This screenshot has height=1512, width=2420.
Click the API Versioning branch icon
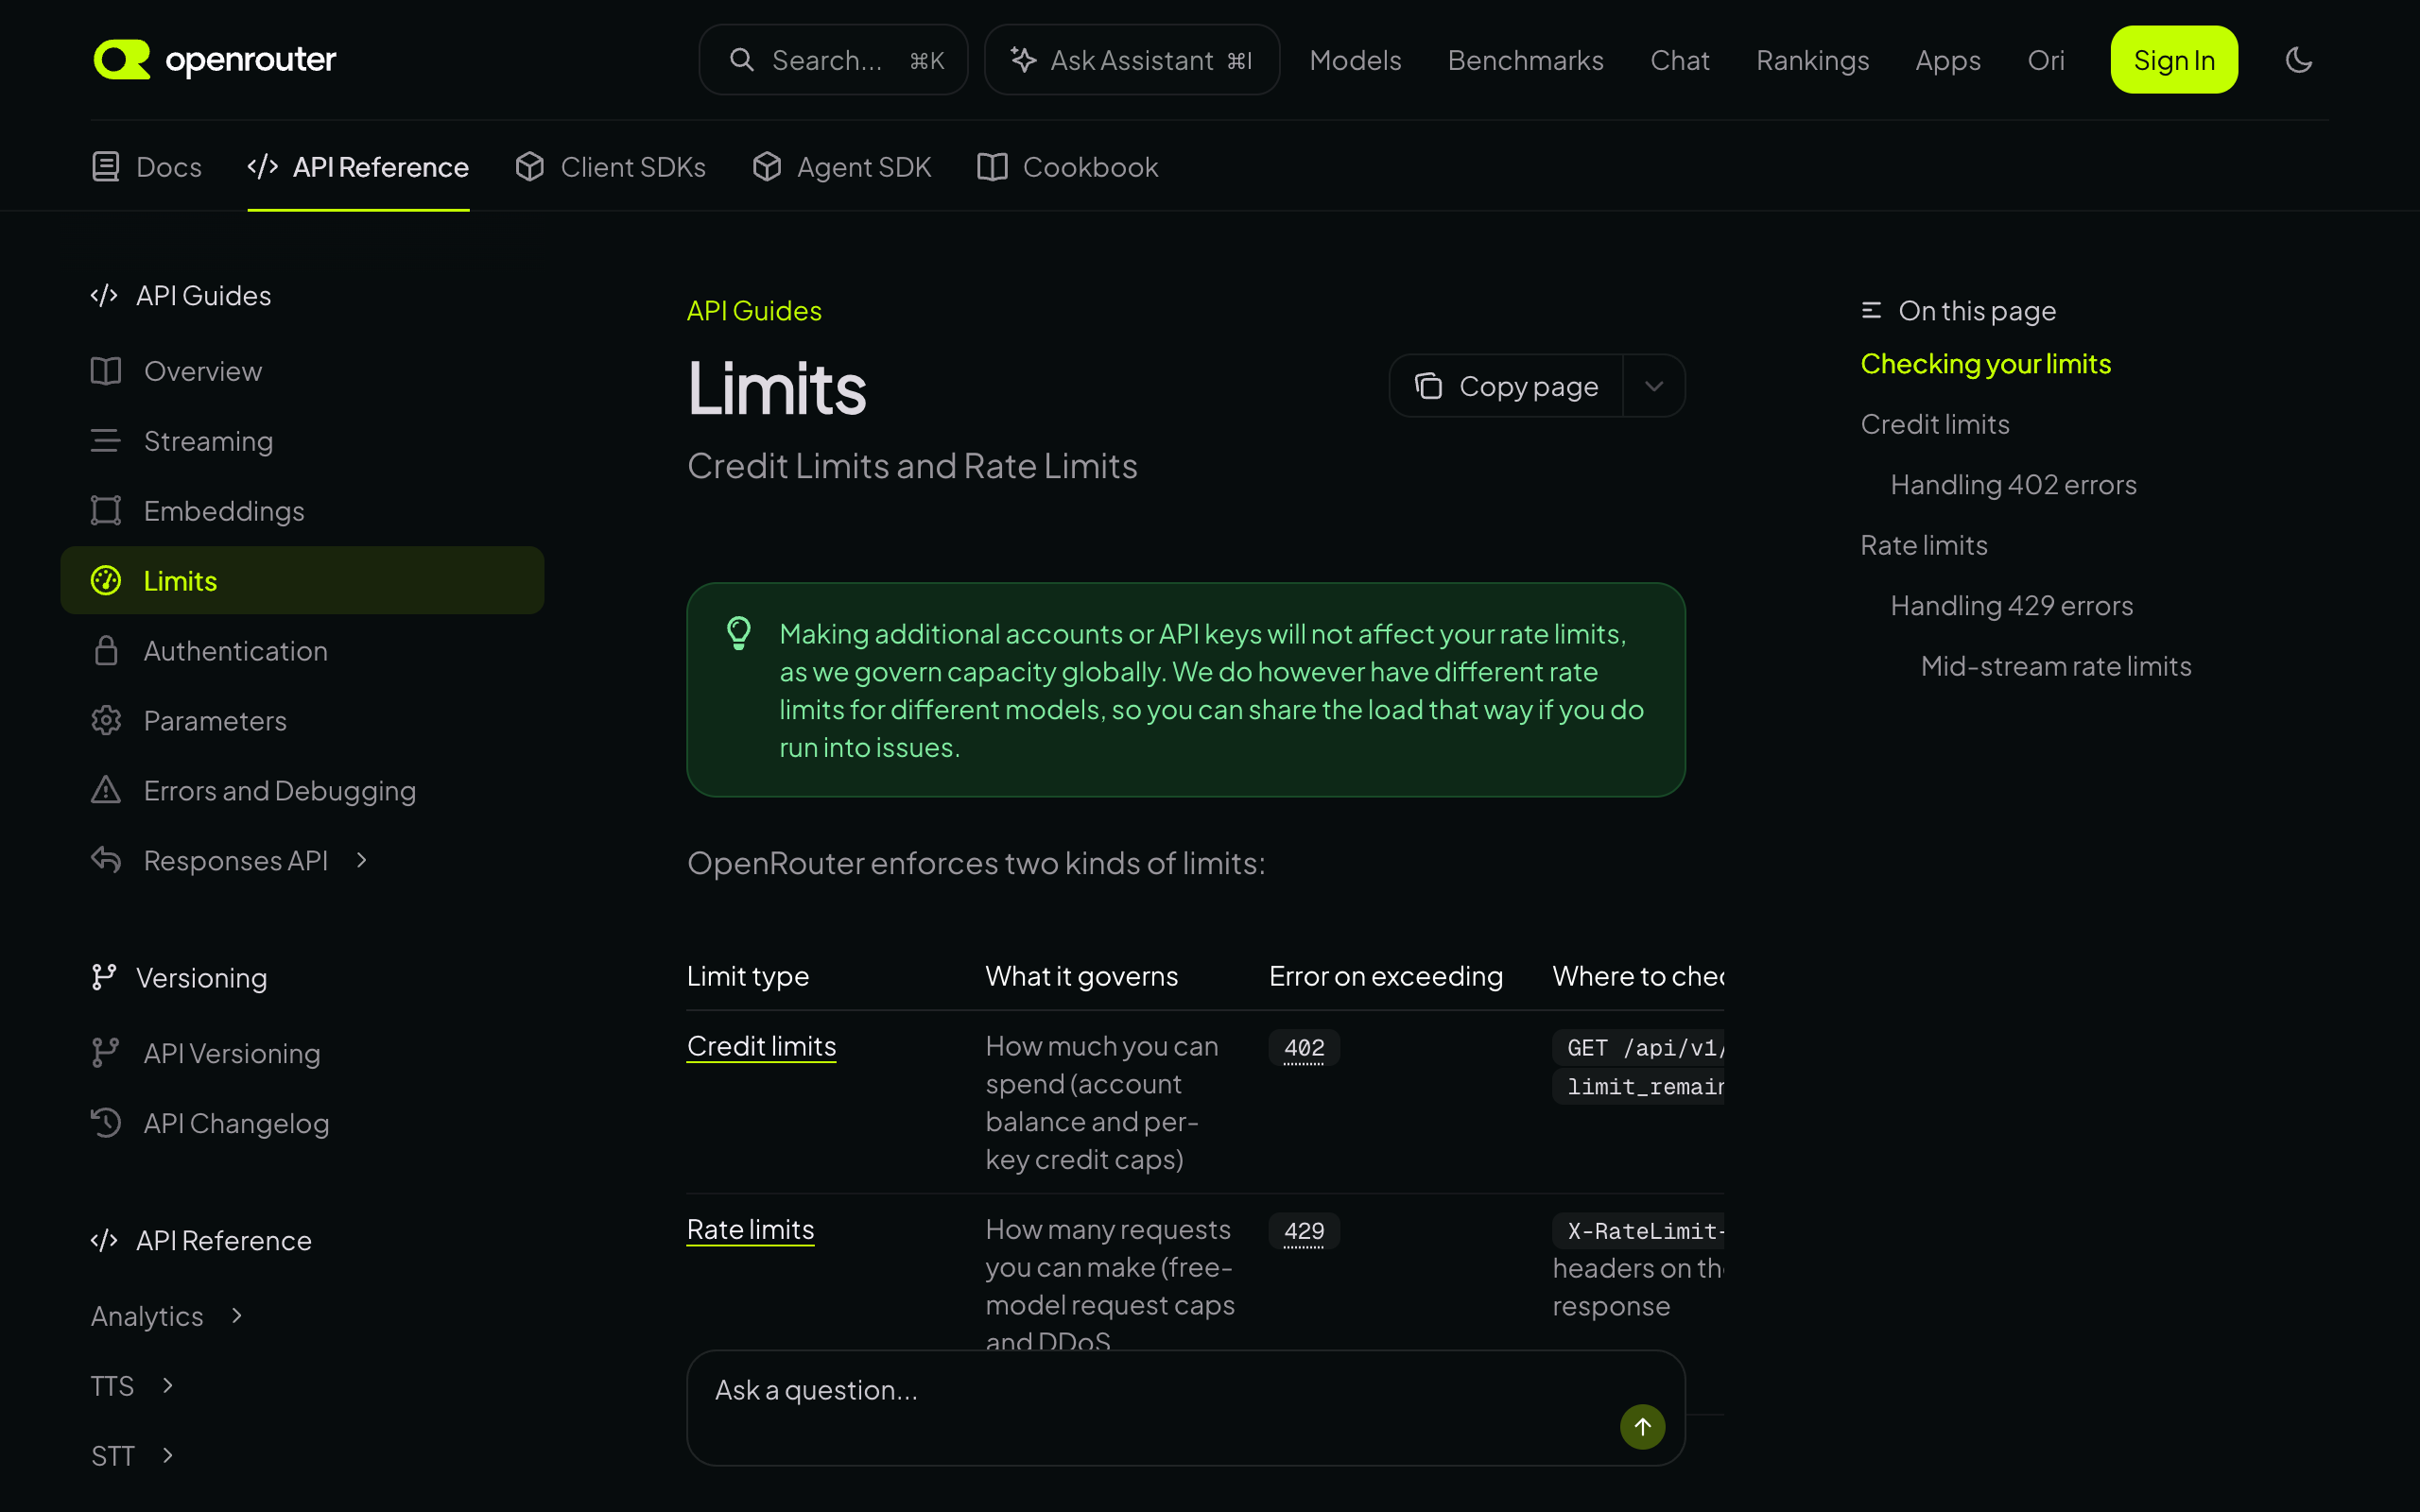click(104, 1053)
